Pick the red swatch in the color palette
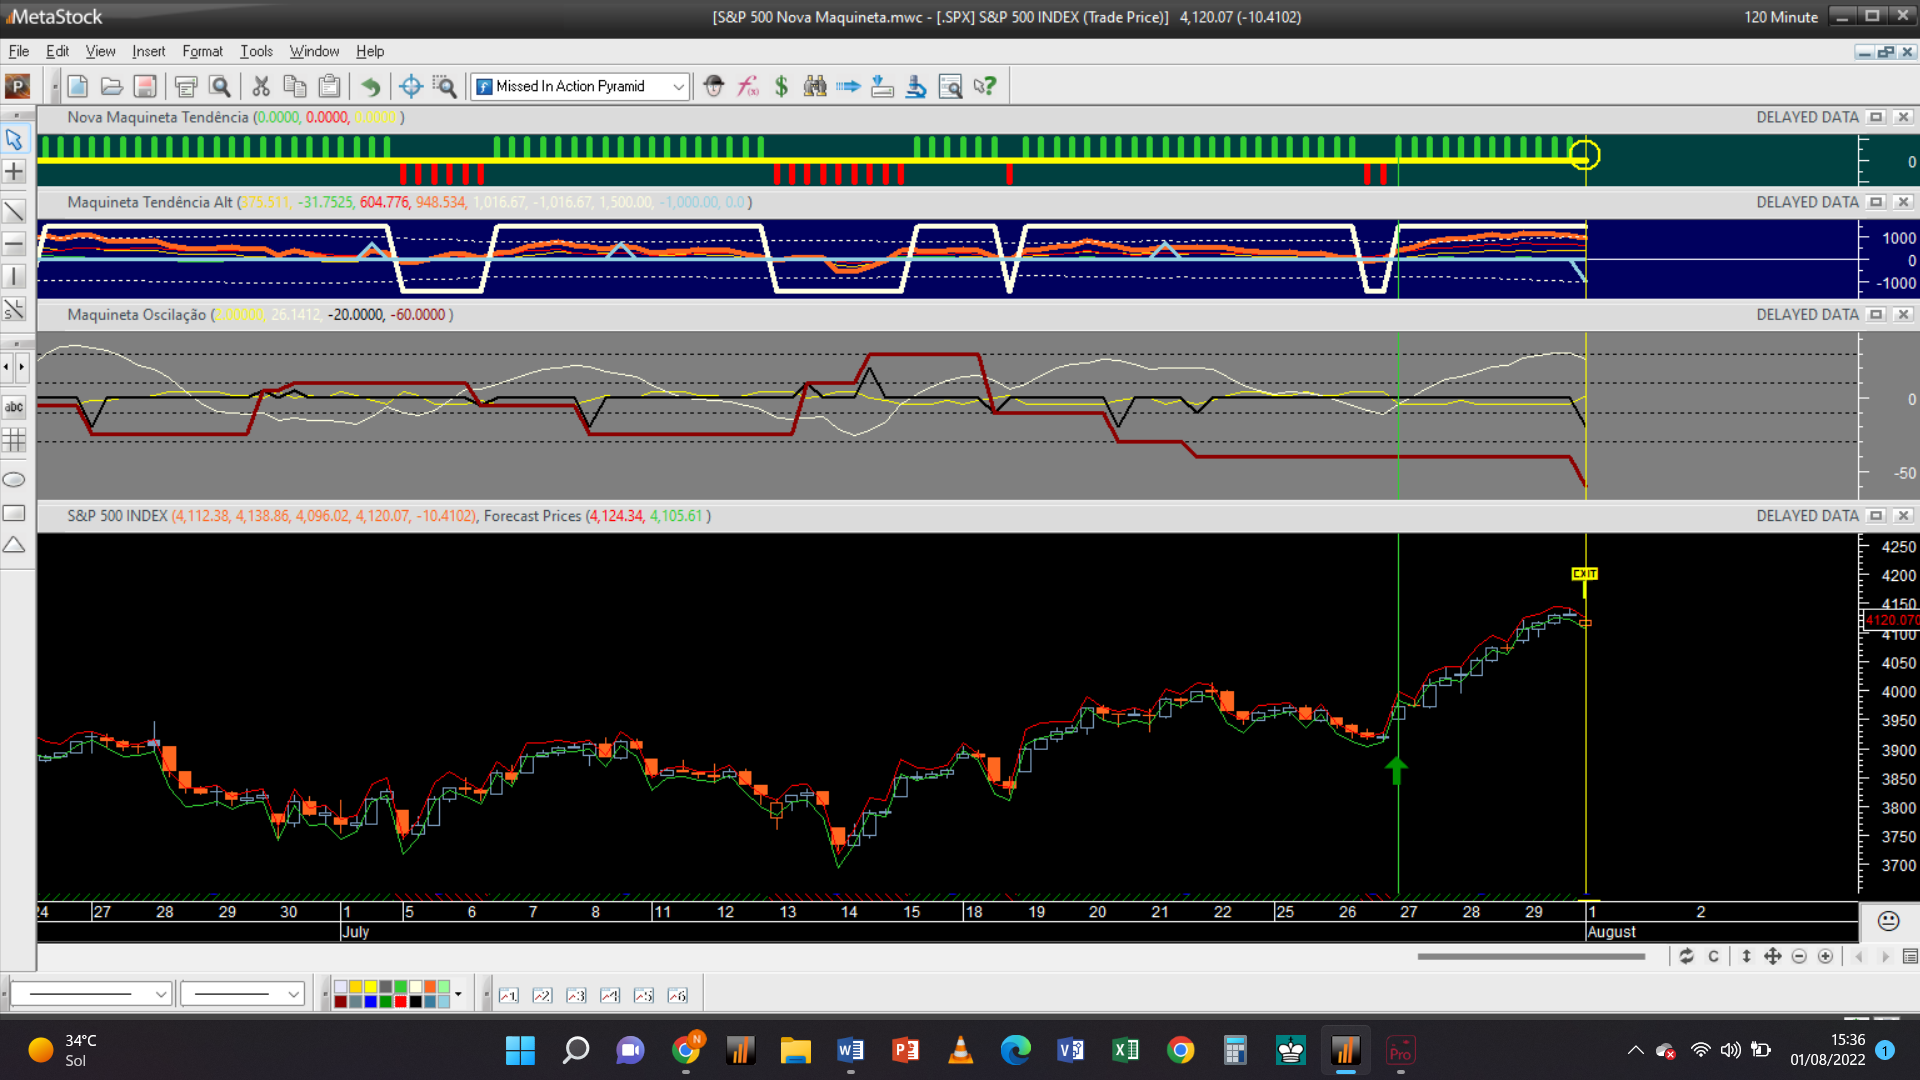1920x1080 pixels. click(x=400, y=1001)
